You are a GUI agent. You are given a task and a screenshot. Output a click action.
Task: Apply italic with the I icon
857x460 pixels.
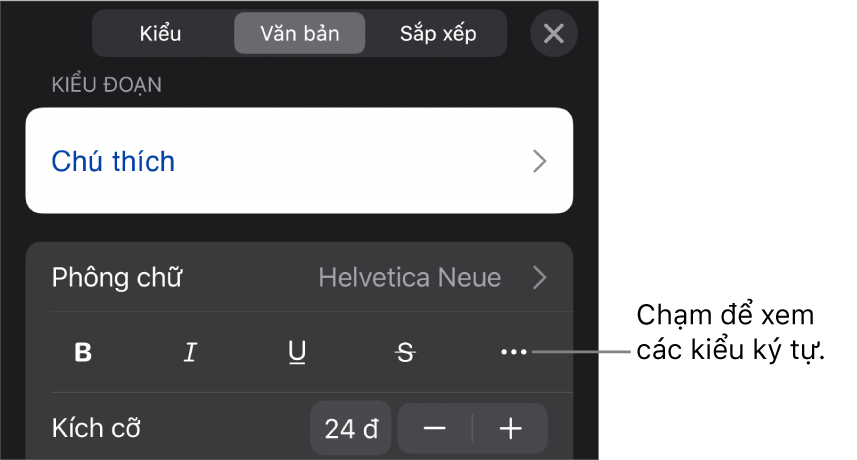(x=190, y=352)
